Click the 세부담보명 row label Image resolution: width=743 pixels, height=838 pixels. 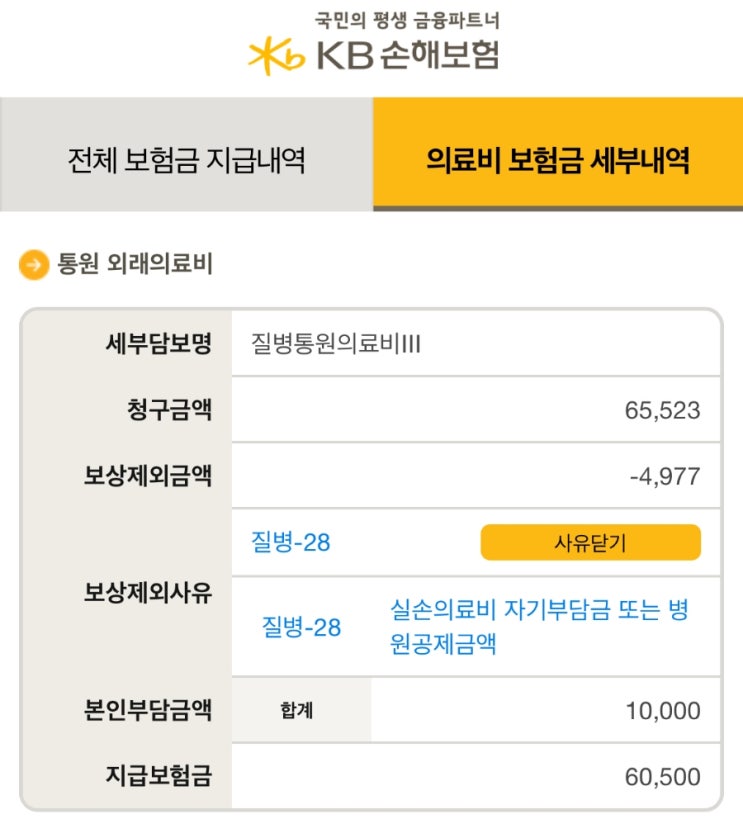pos(159,345)
